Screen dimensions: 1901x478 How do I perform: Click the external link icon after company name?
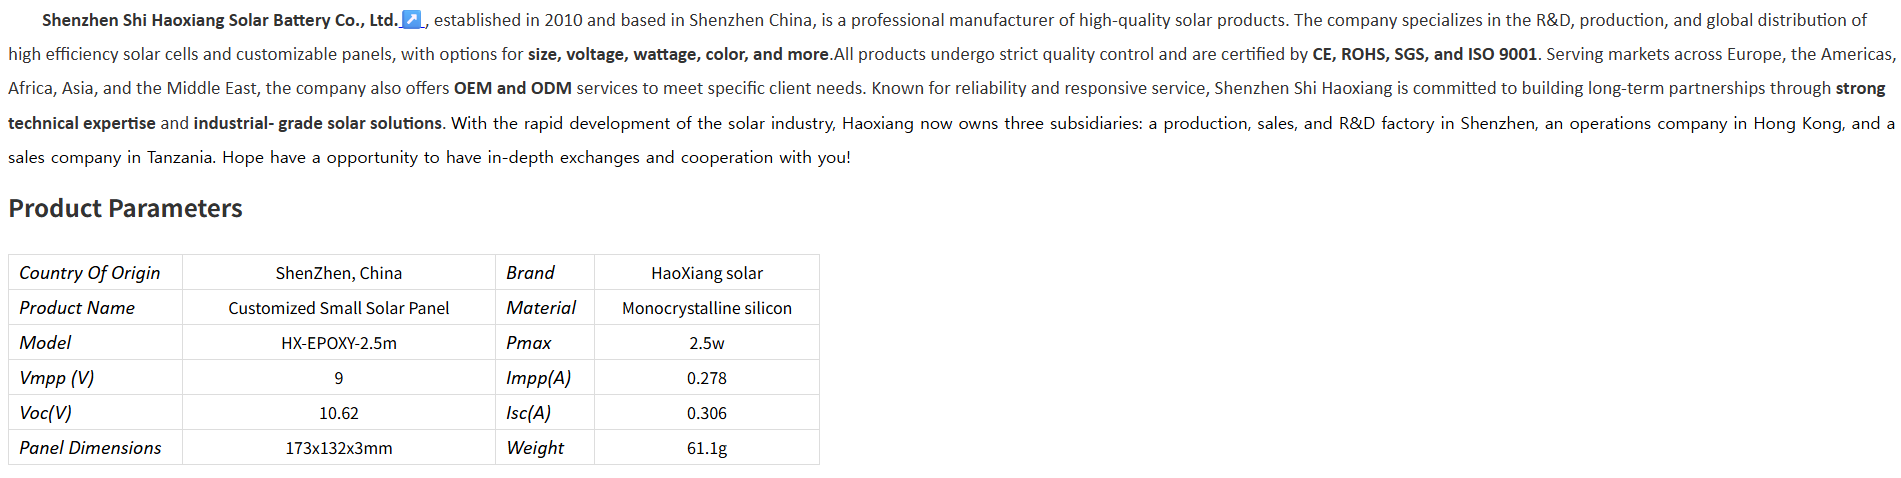click(411, 20)
